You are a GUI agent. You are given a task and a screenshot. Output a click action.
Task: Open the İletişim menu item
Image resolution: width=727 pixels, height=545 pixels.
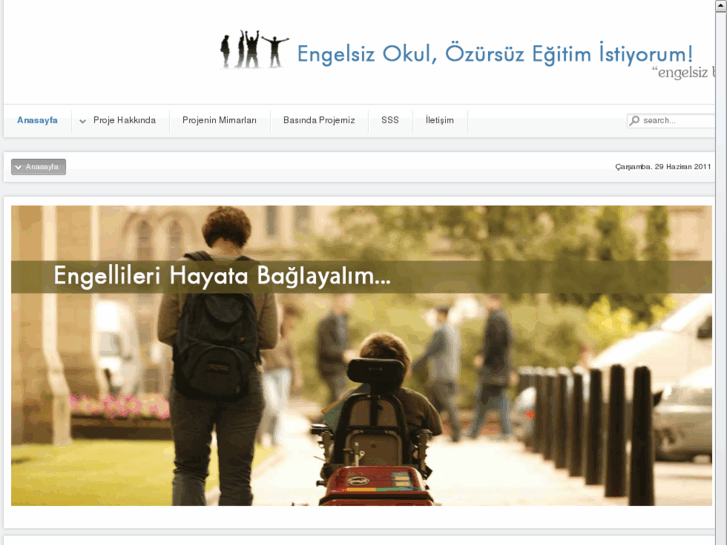pyautogui.click(x=440, y=120)
